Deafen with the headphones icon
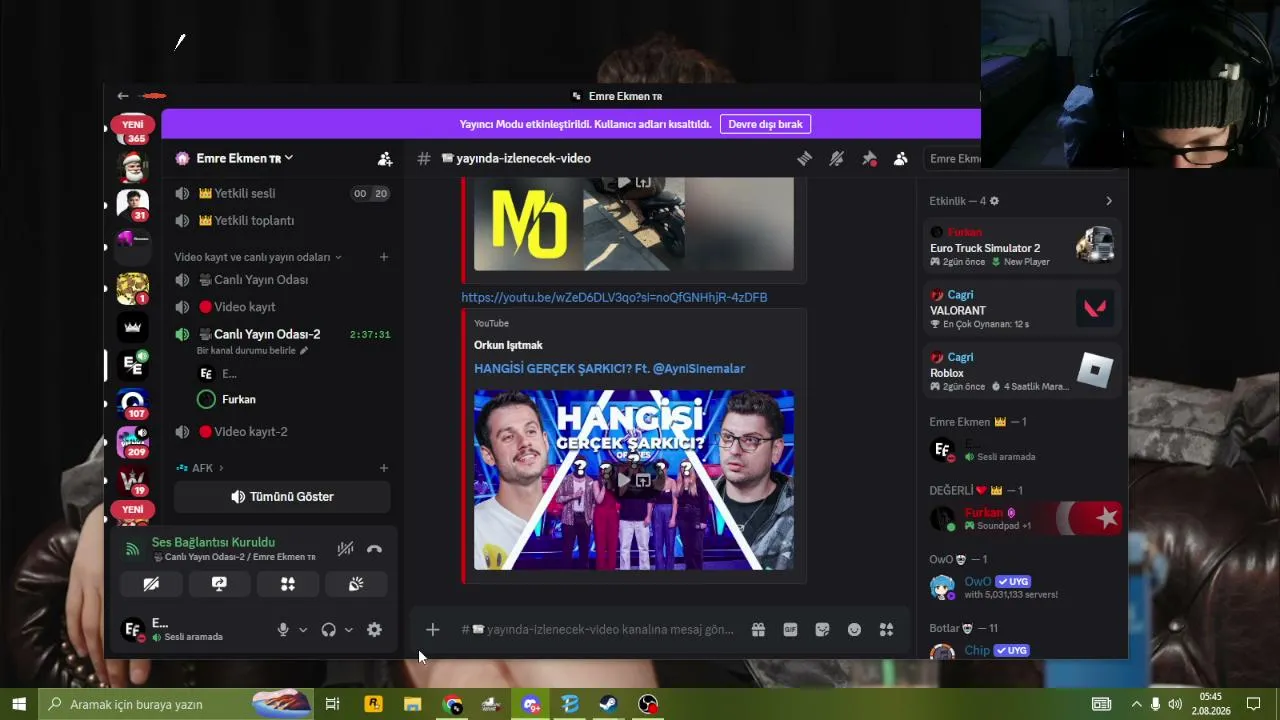Viewport: 1280px width, 720px height. [328, 629]
